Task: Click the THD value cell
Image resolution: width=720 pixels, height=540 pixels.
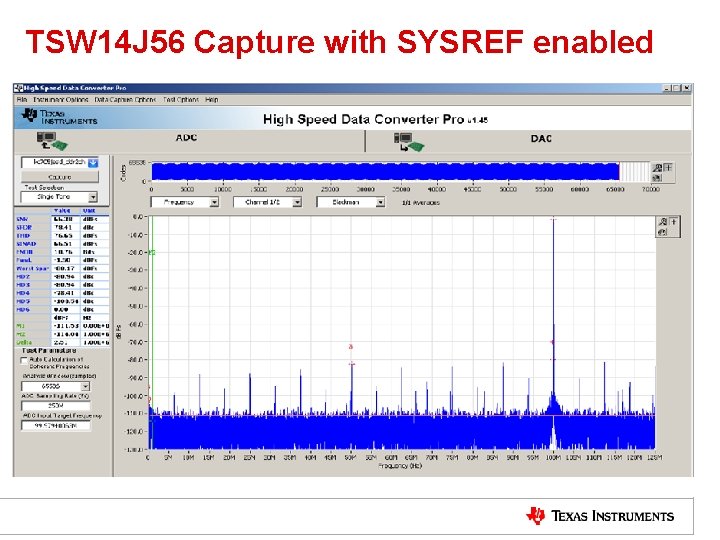Action: tap(65, 236)
